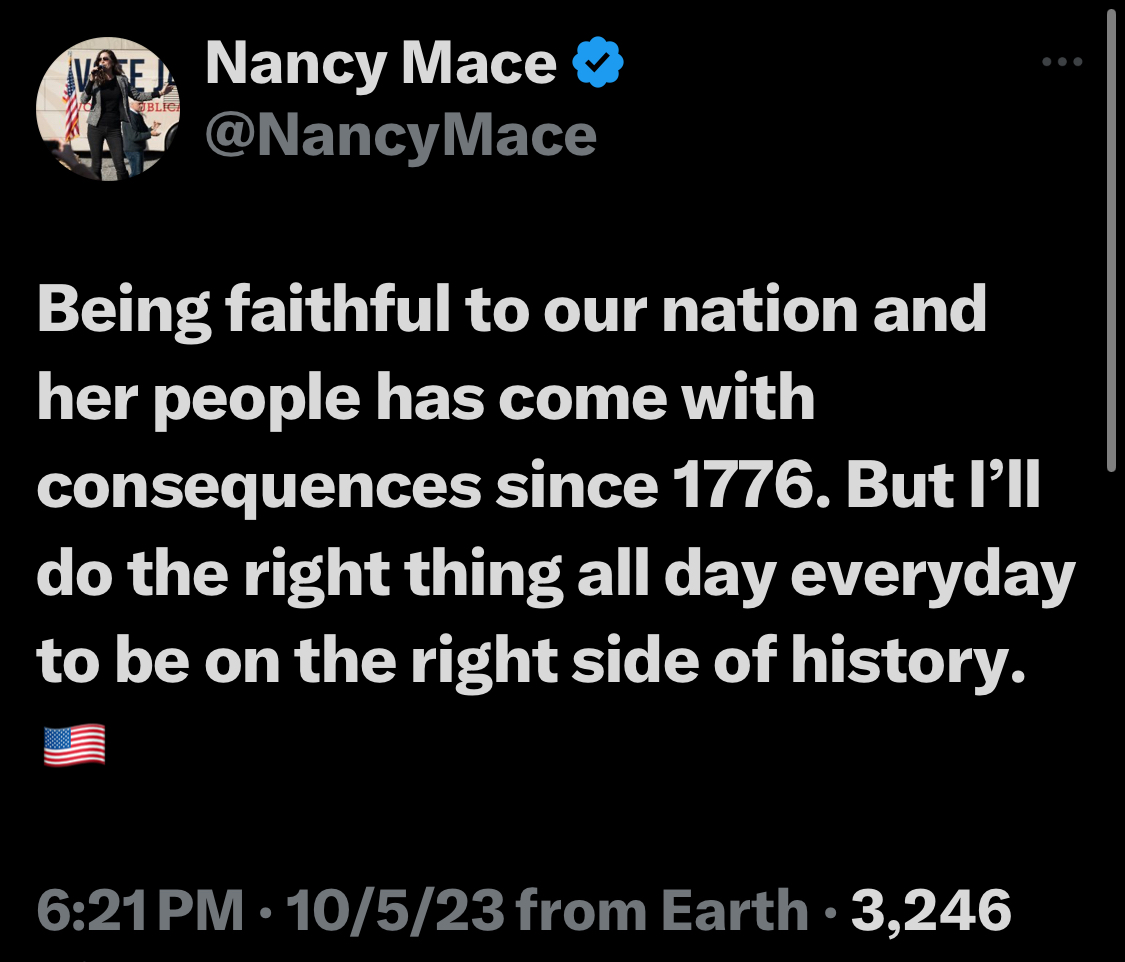Click the tweet line "her people has come with"
This screenshot has width=1125, height=962.
coord(426,400)
